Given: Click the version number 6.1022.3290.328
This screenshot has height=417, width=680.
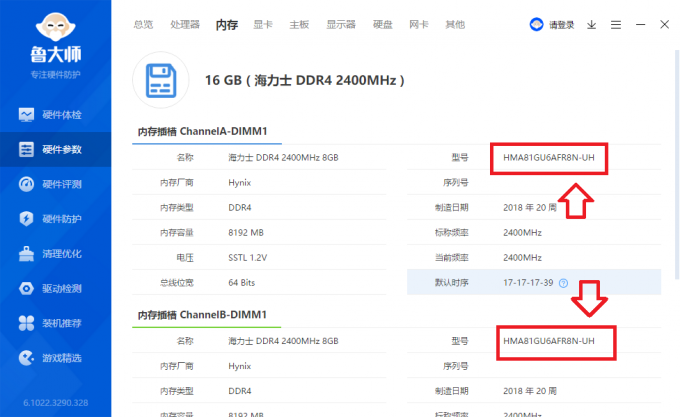Looking at the screenshot, I should point(56,403).
